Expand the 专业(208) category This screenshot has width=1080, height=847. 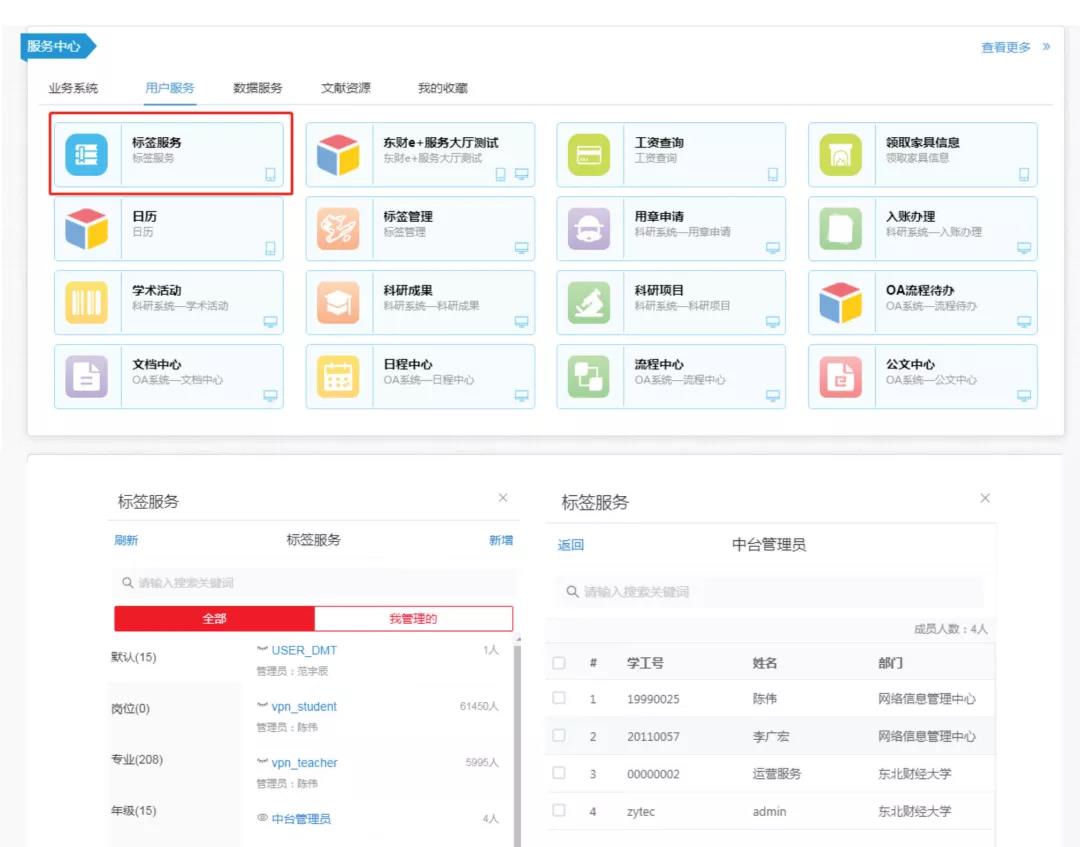tap(137, 760)
